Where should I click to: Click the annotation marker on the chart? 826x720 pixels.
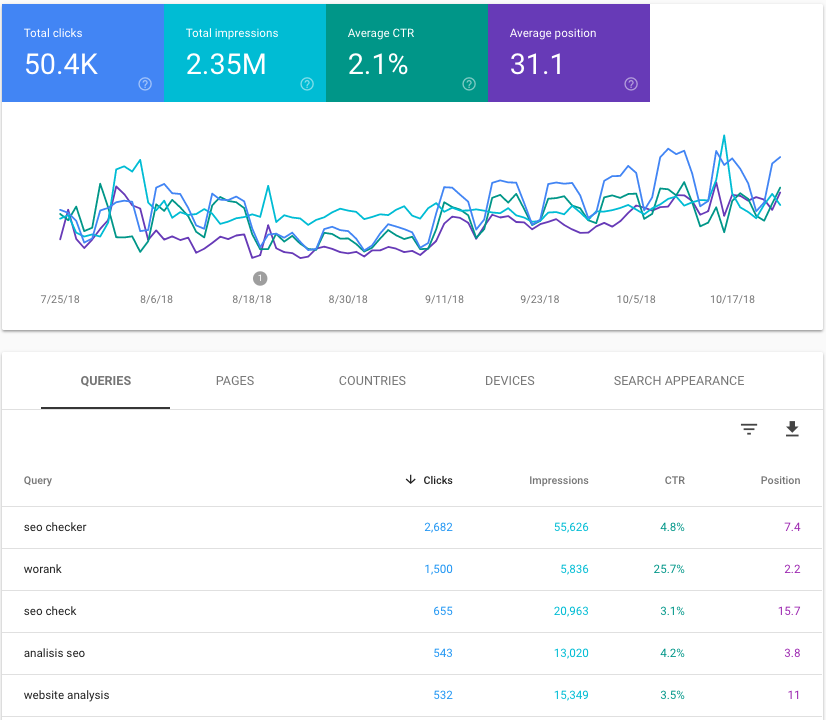point(260,279)
